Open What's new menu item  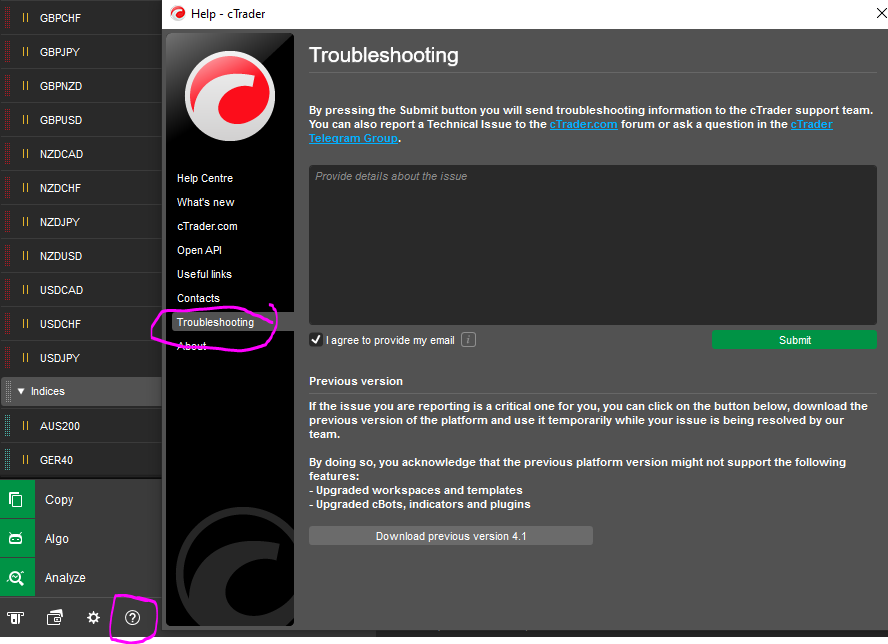[x=206, y=202]
